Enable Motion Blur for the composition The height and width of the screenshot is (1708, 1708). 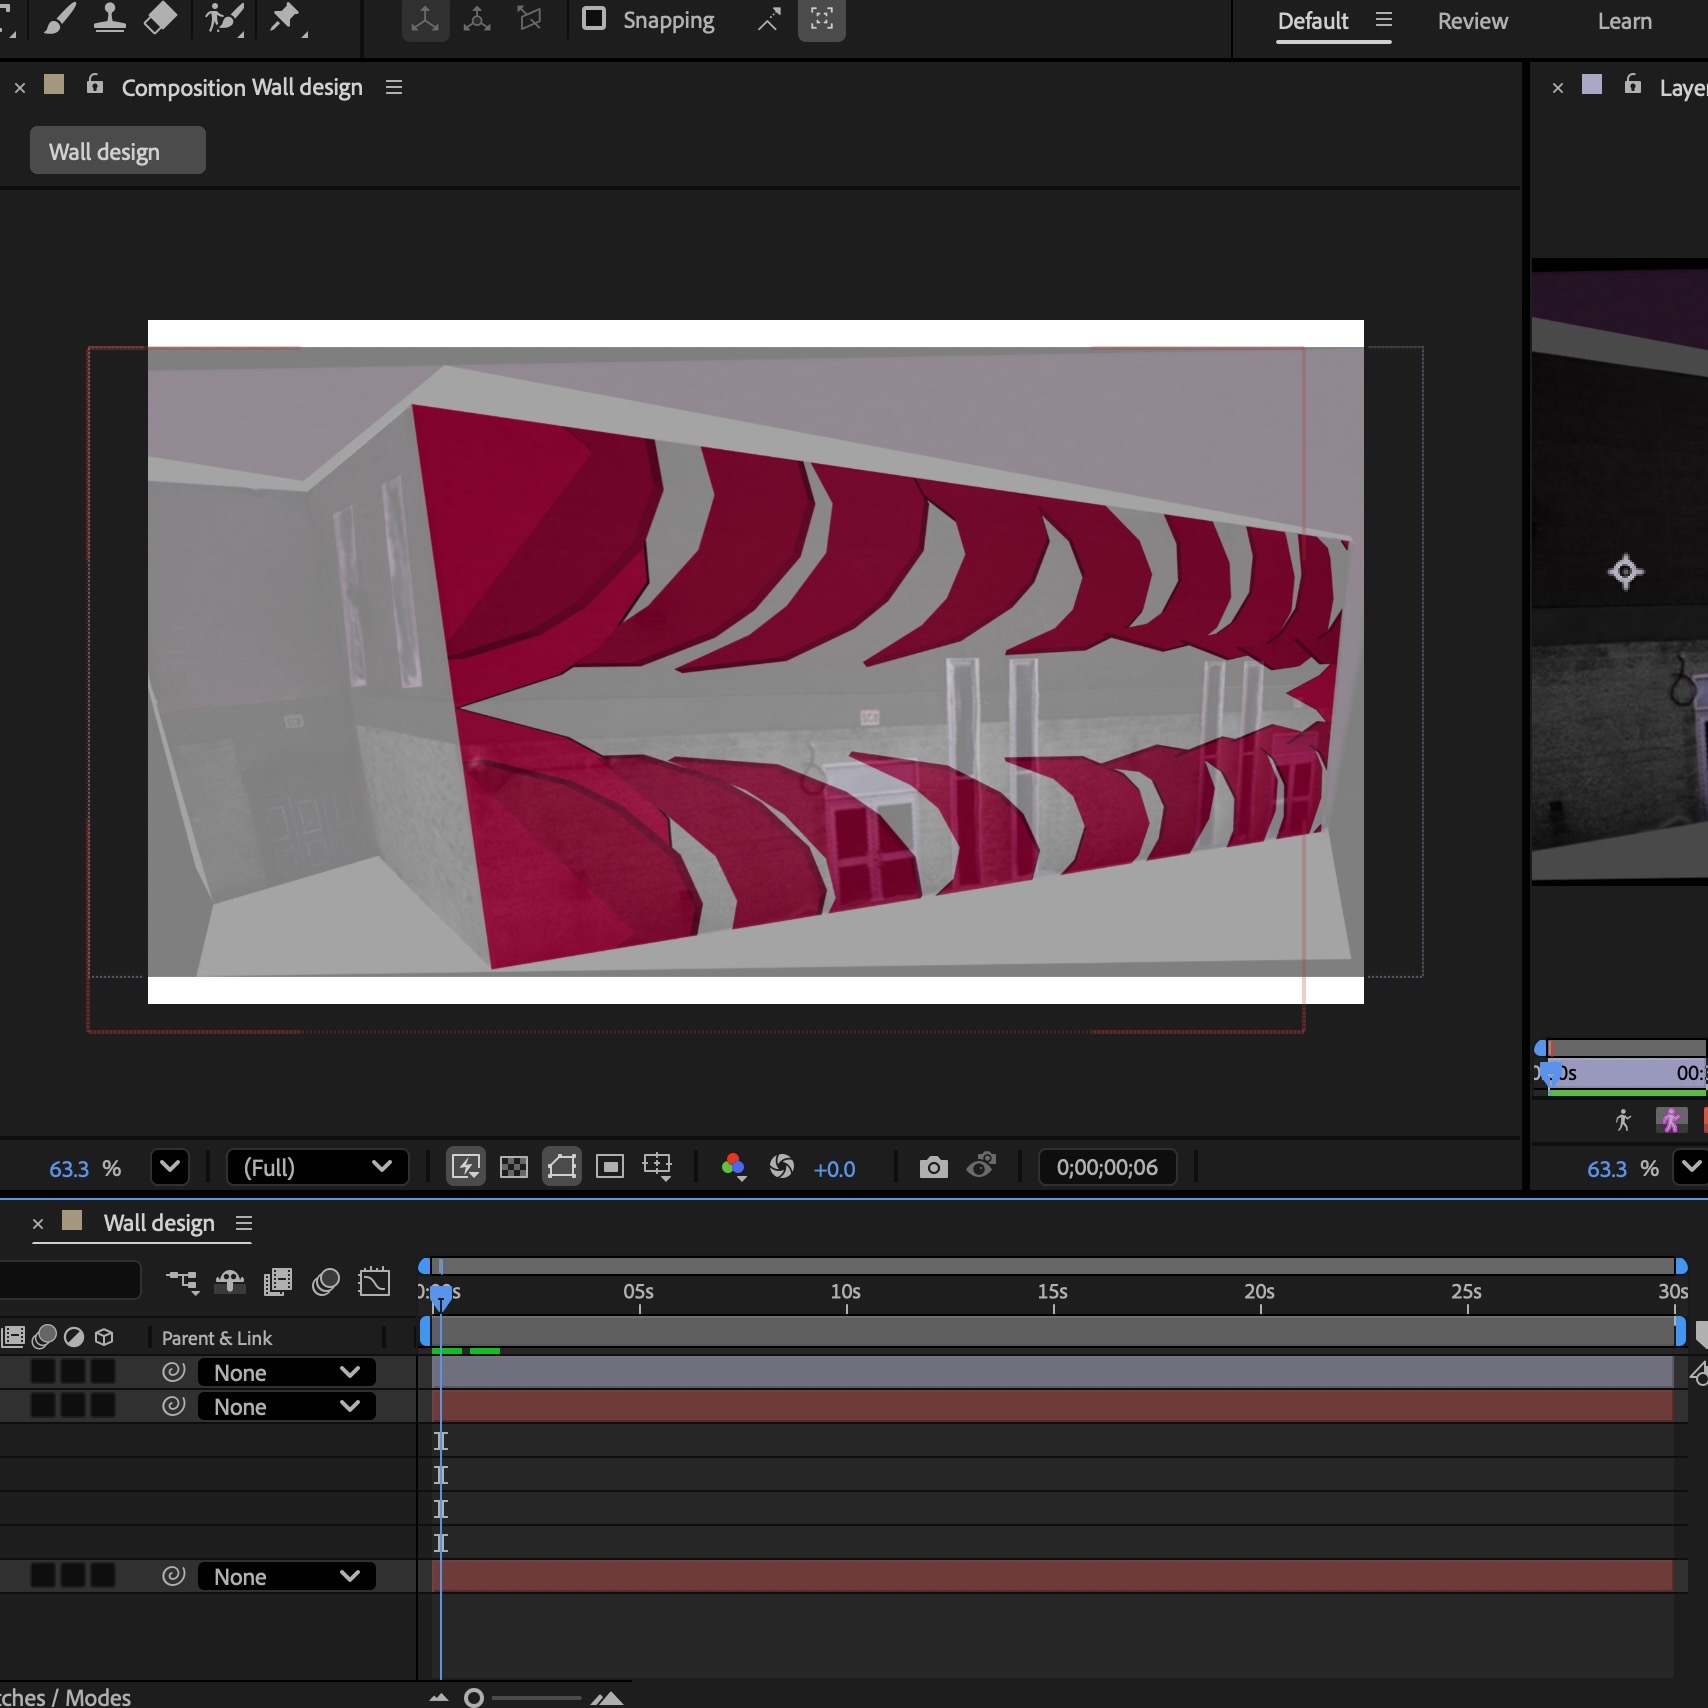[x=326, y=1281]
